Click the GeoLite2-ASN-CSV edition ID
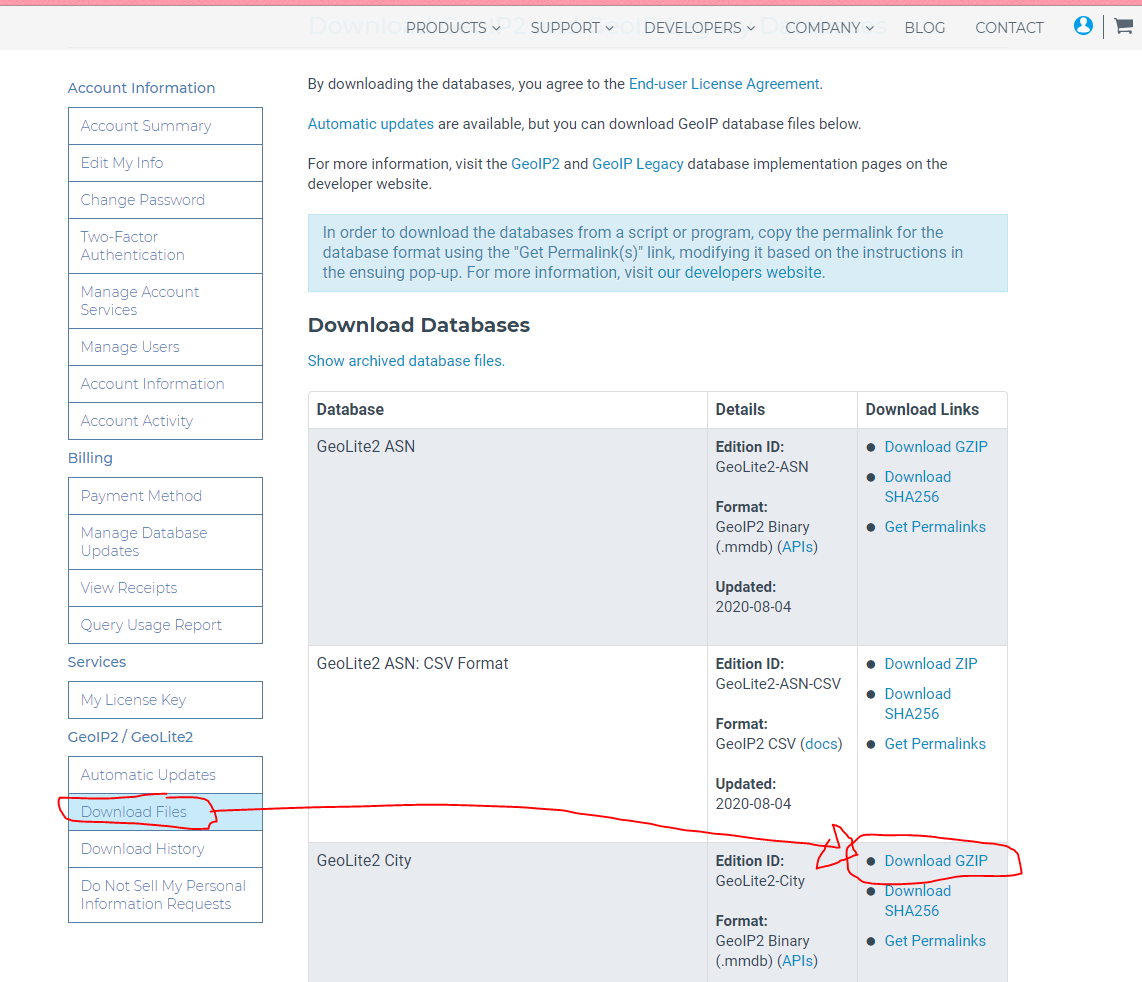This screenshot has width=1142, height=982. click(x=778, y=683)
